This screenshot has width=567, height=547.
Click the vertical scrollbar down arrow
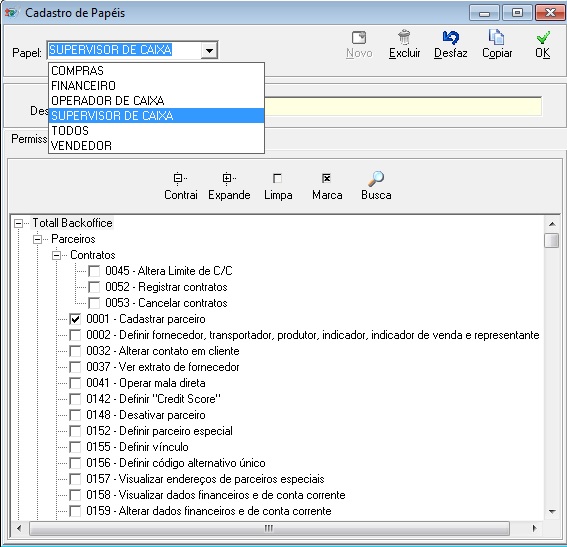pyautogui.click(x=552, y=512)
